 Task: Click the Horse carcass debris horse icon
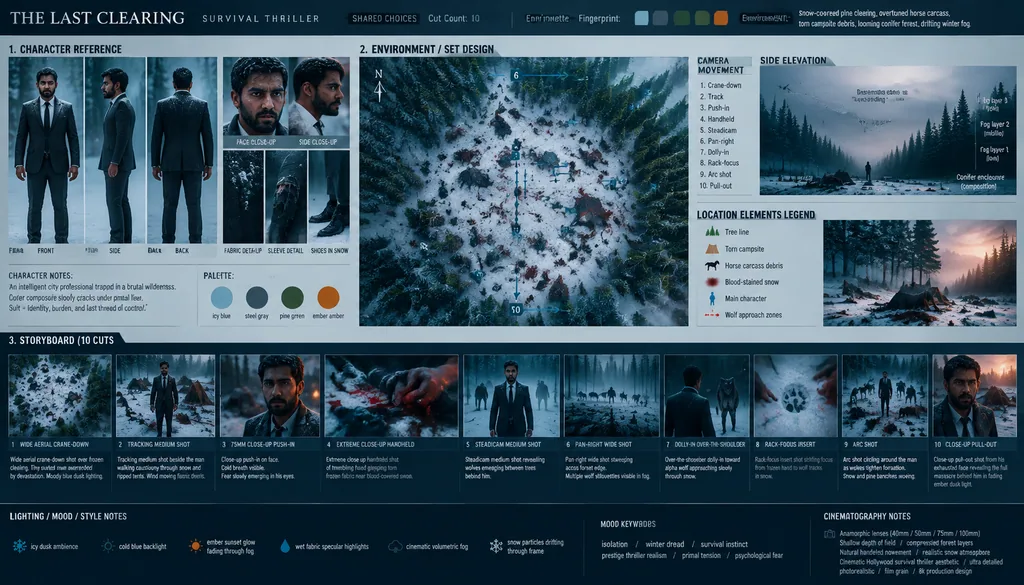click(x=712, y=266)
